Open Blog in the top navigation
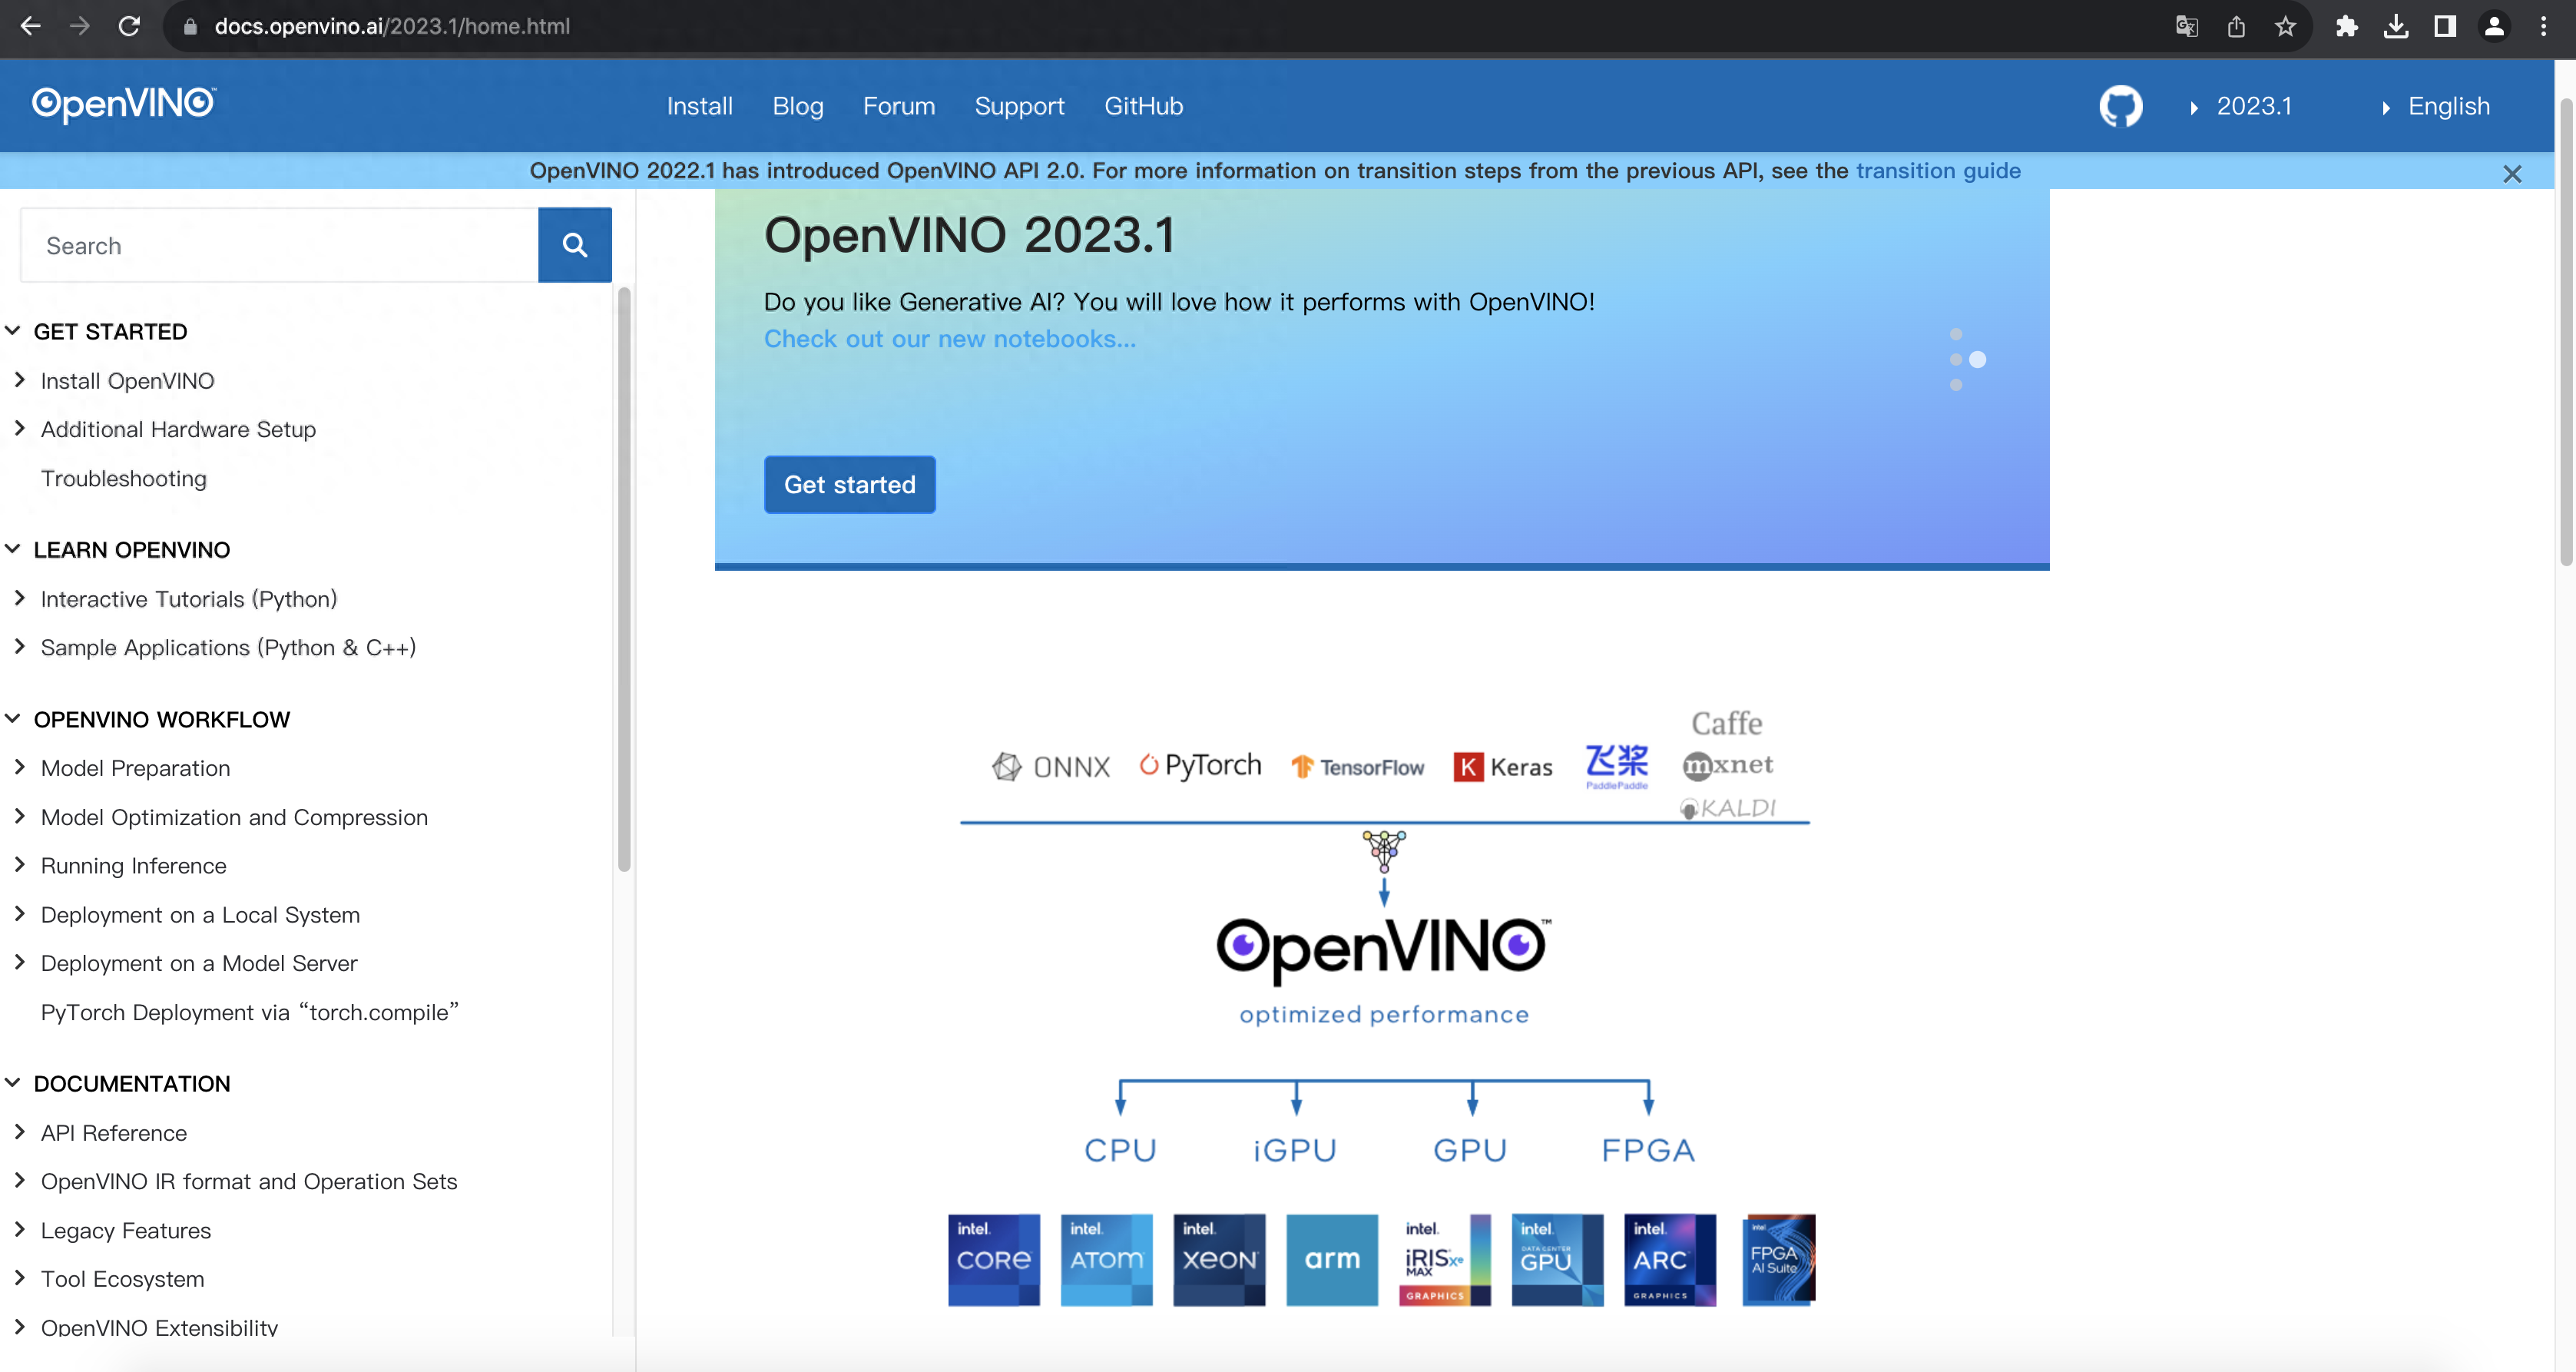Screen dimensions: 2576x1372 tap(797, 106)
